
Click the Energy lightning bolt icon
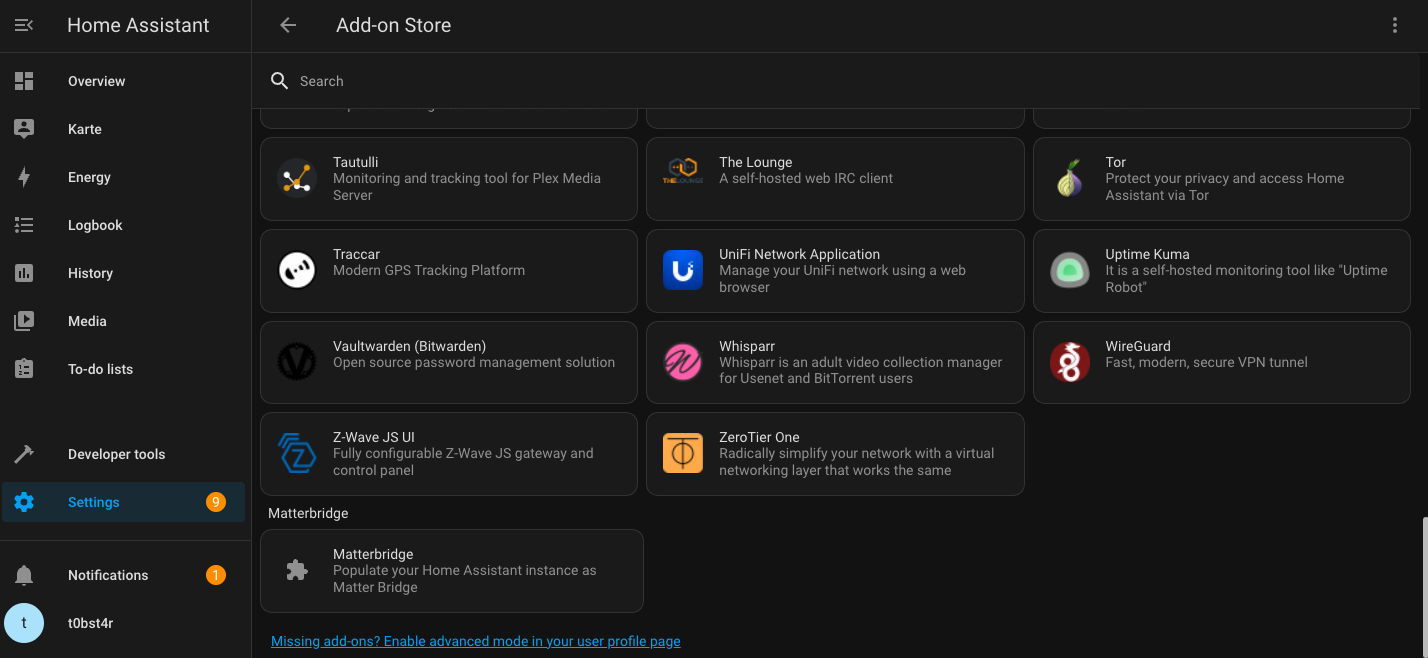point(24,177)
